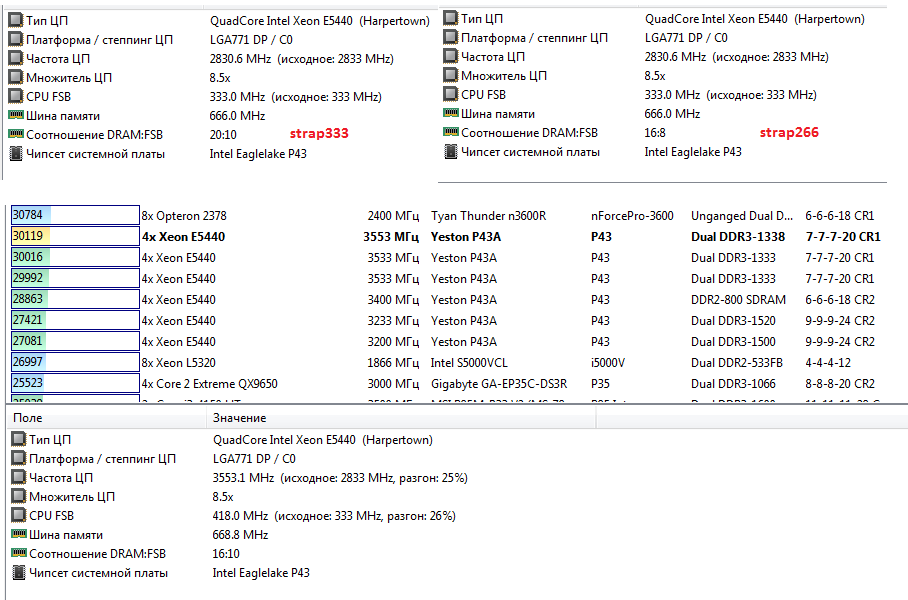
Task: Click the chip icon beside Множитель ЦП under Поле header
Action: pos(19,496)
